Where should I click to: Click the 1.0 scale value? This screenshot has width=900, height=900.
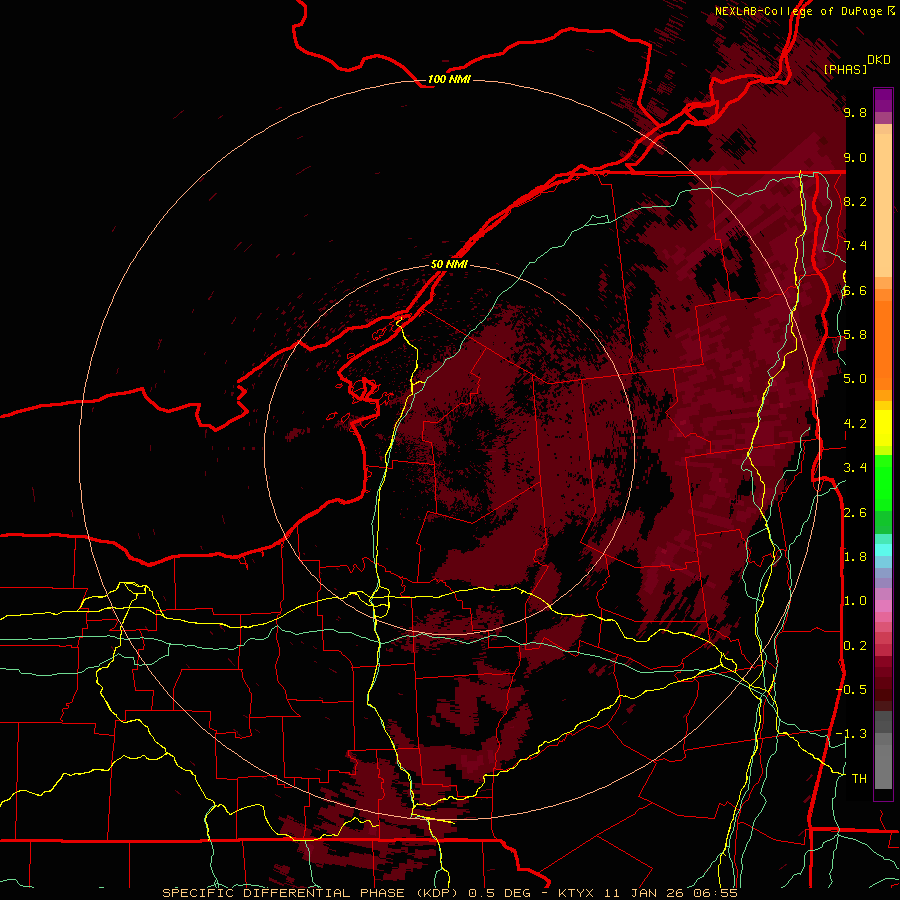[855, 600]
